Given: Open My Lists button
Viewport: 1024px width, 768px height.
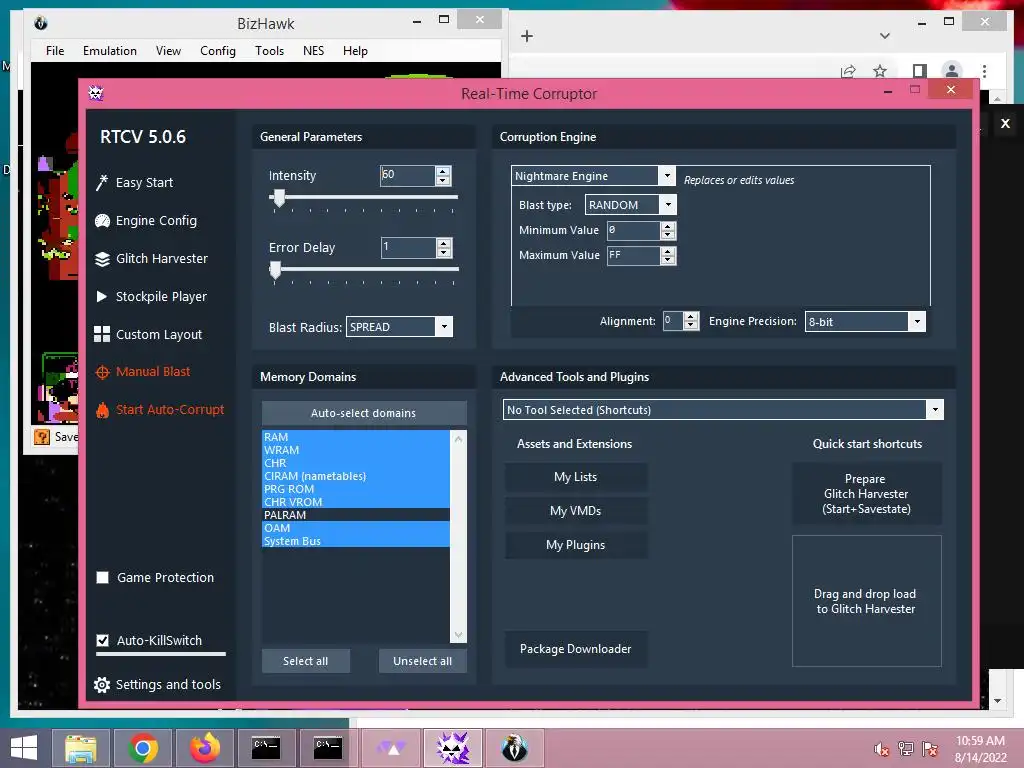Looking at the screenshot, I should (x=575, y=477).
